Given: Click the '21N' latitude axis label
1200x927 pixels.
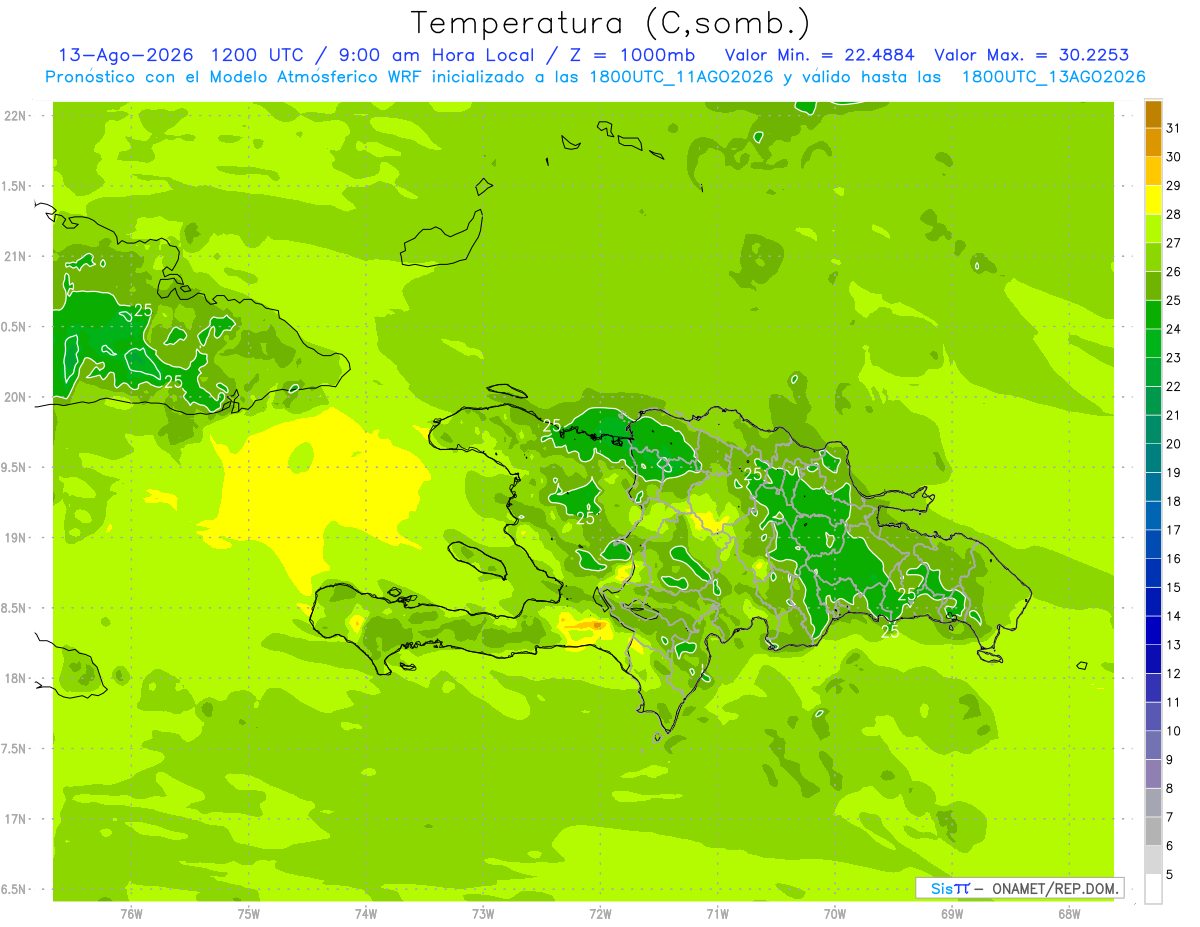Looking at the screenshot, I should pos(16,256).
